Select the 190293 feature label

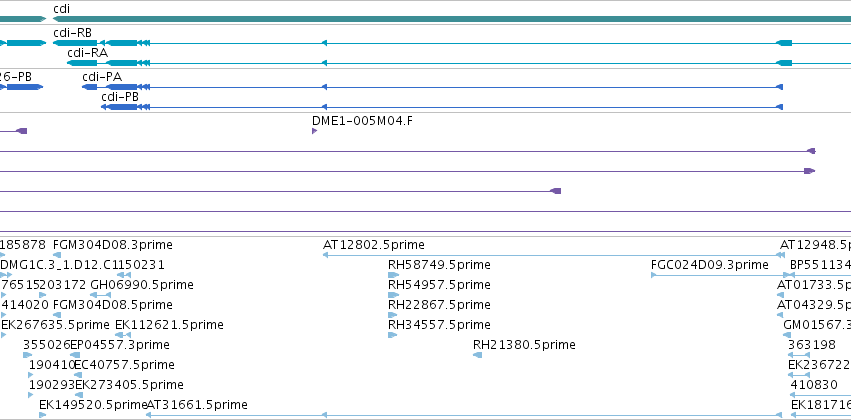coord(52,385)
